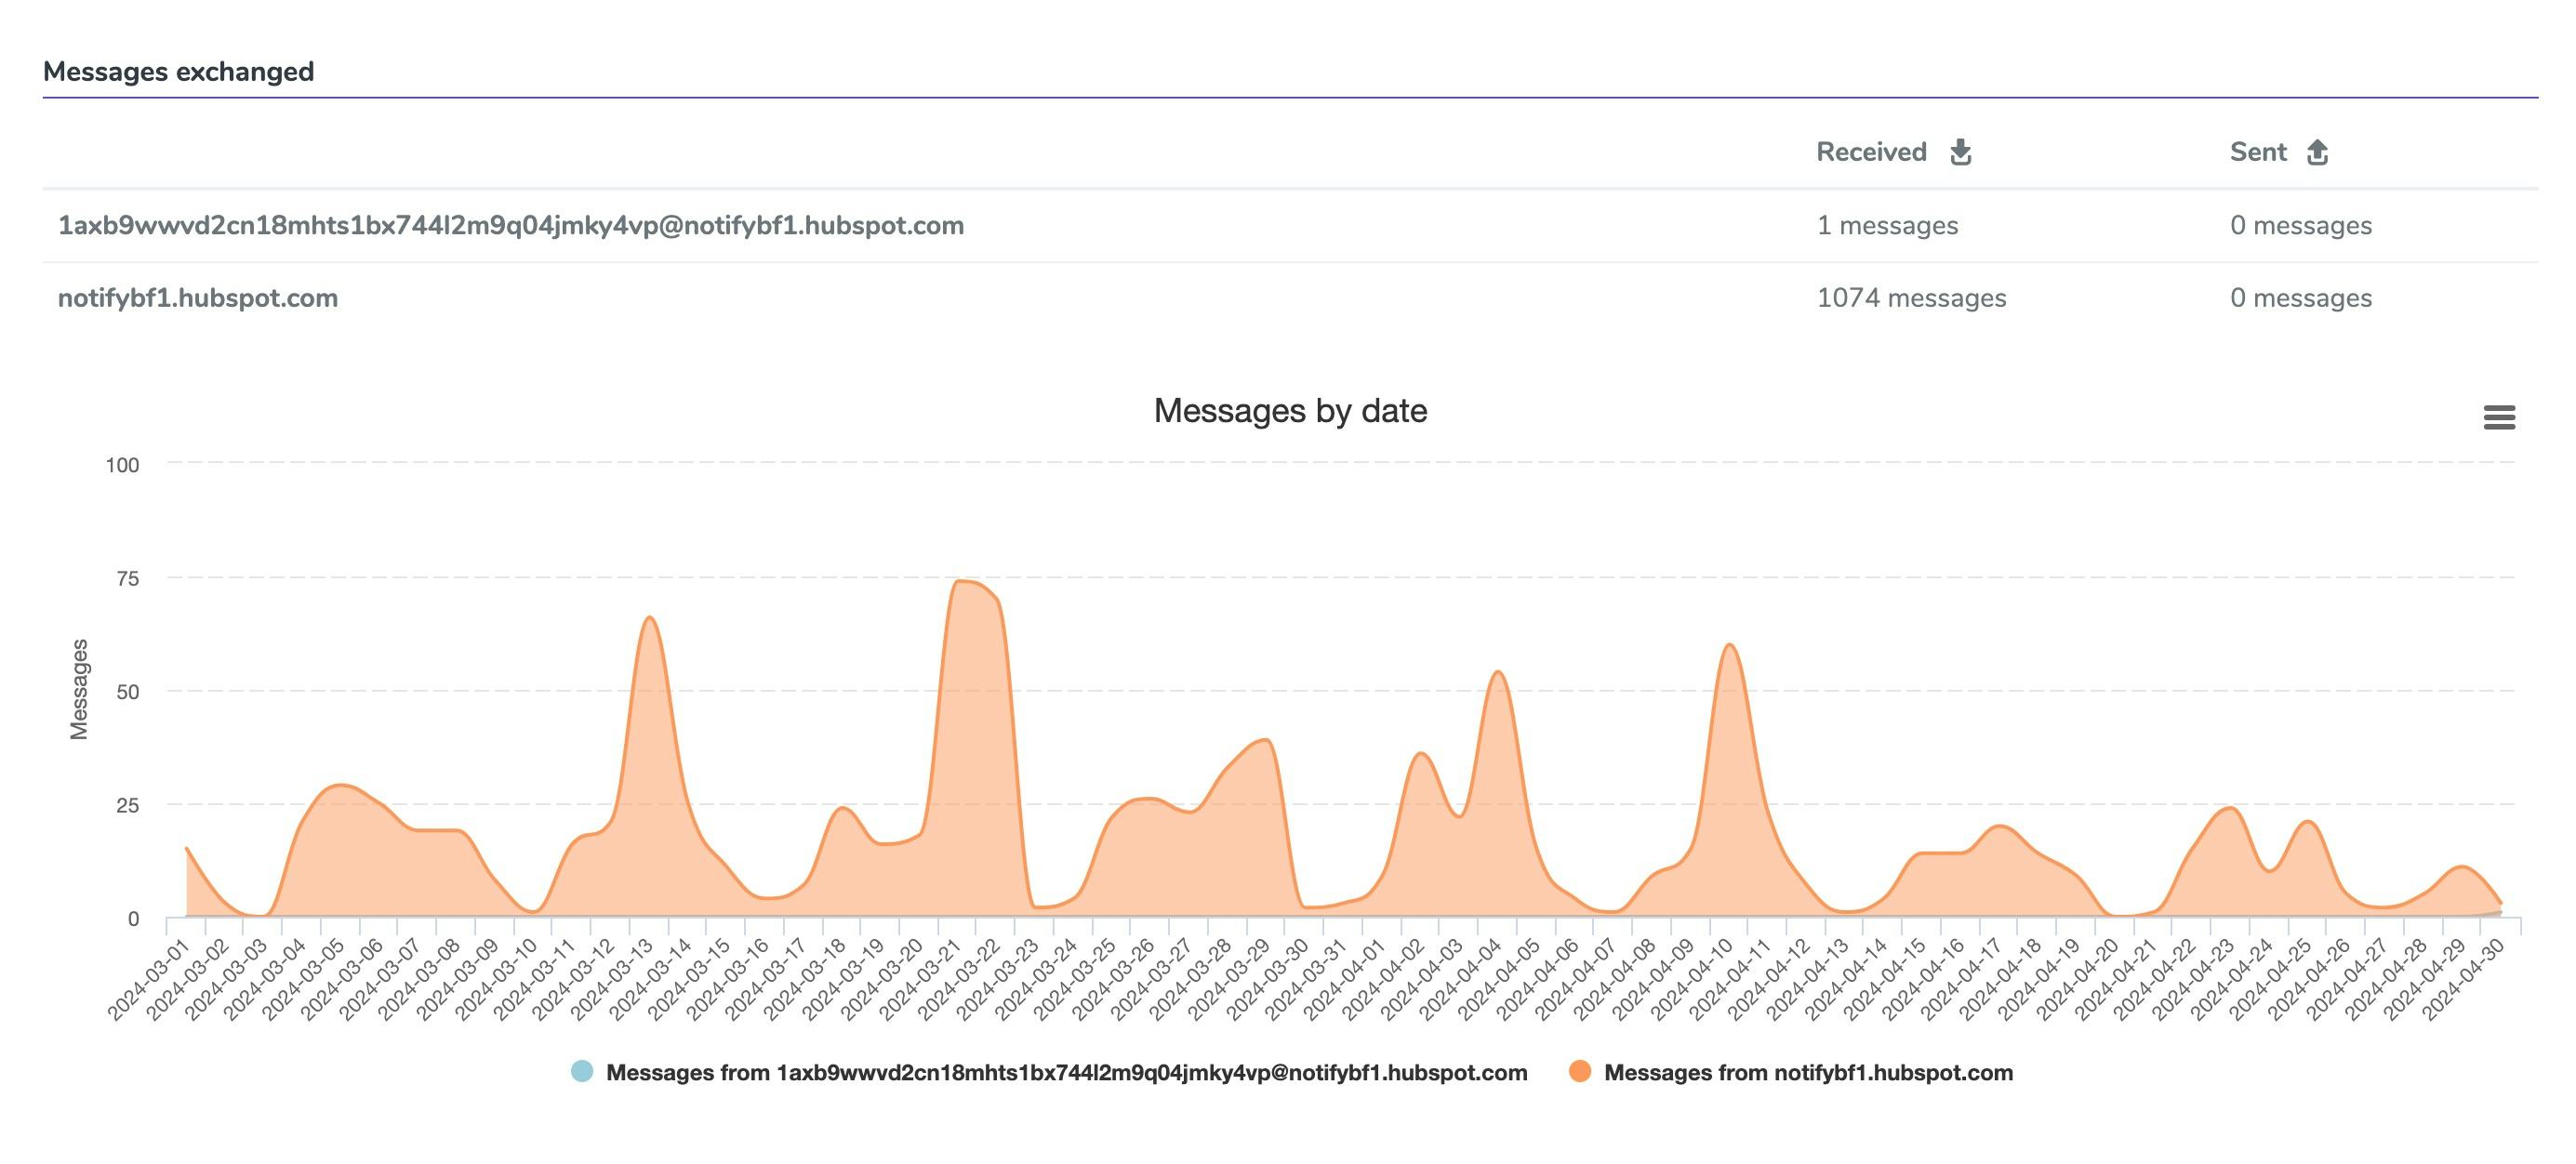2576x1164 pixels.
Task: Select the 'Received' column header
Action: (x=1871, y=152)
